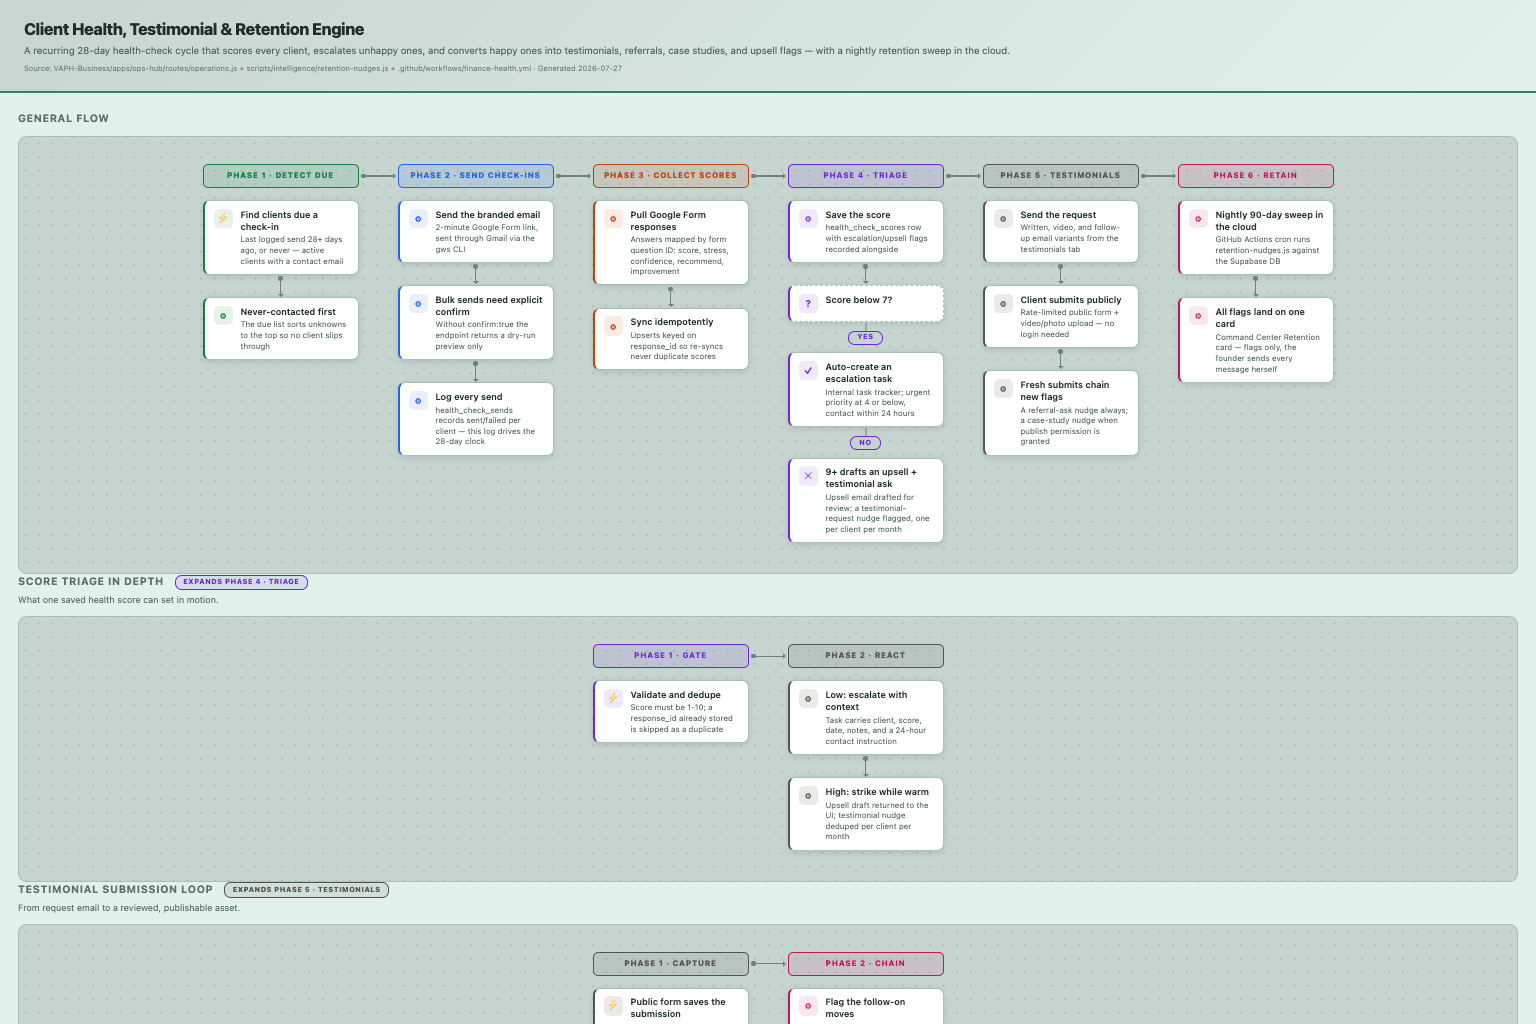Click the gray icon on 'High: strike while warm'
This screenshot has width=1536, height=1024.
click(x=808, y=795)
